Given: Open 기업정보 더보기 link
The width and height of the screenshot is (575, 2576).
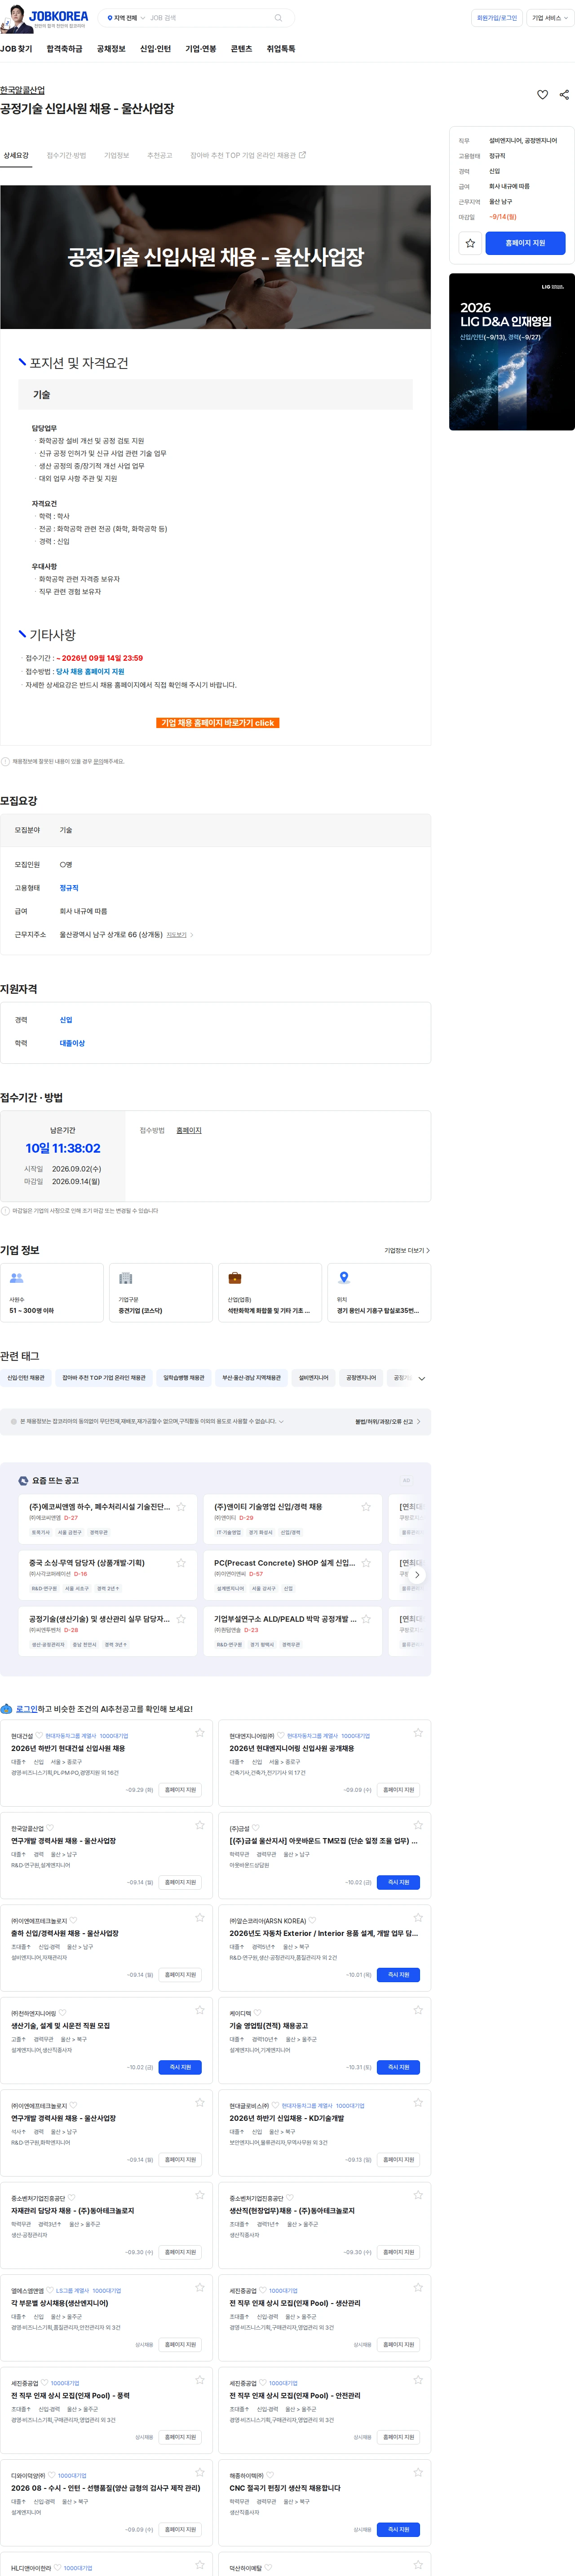Looking at the screenshot, I should (x=407, y=1251).
